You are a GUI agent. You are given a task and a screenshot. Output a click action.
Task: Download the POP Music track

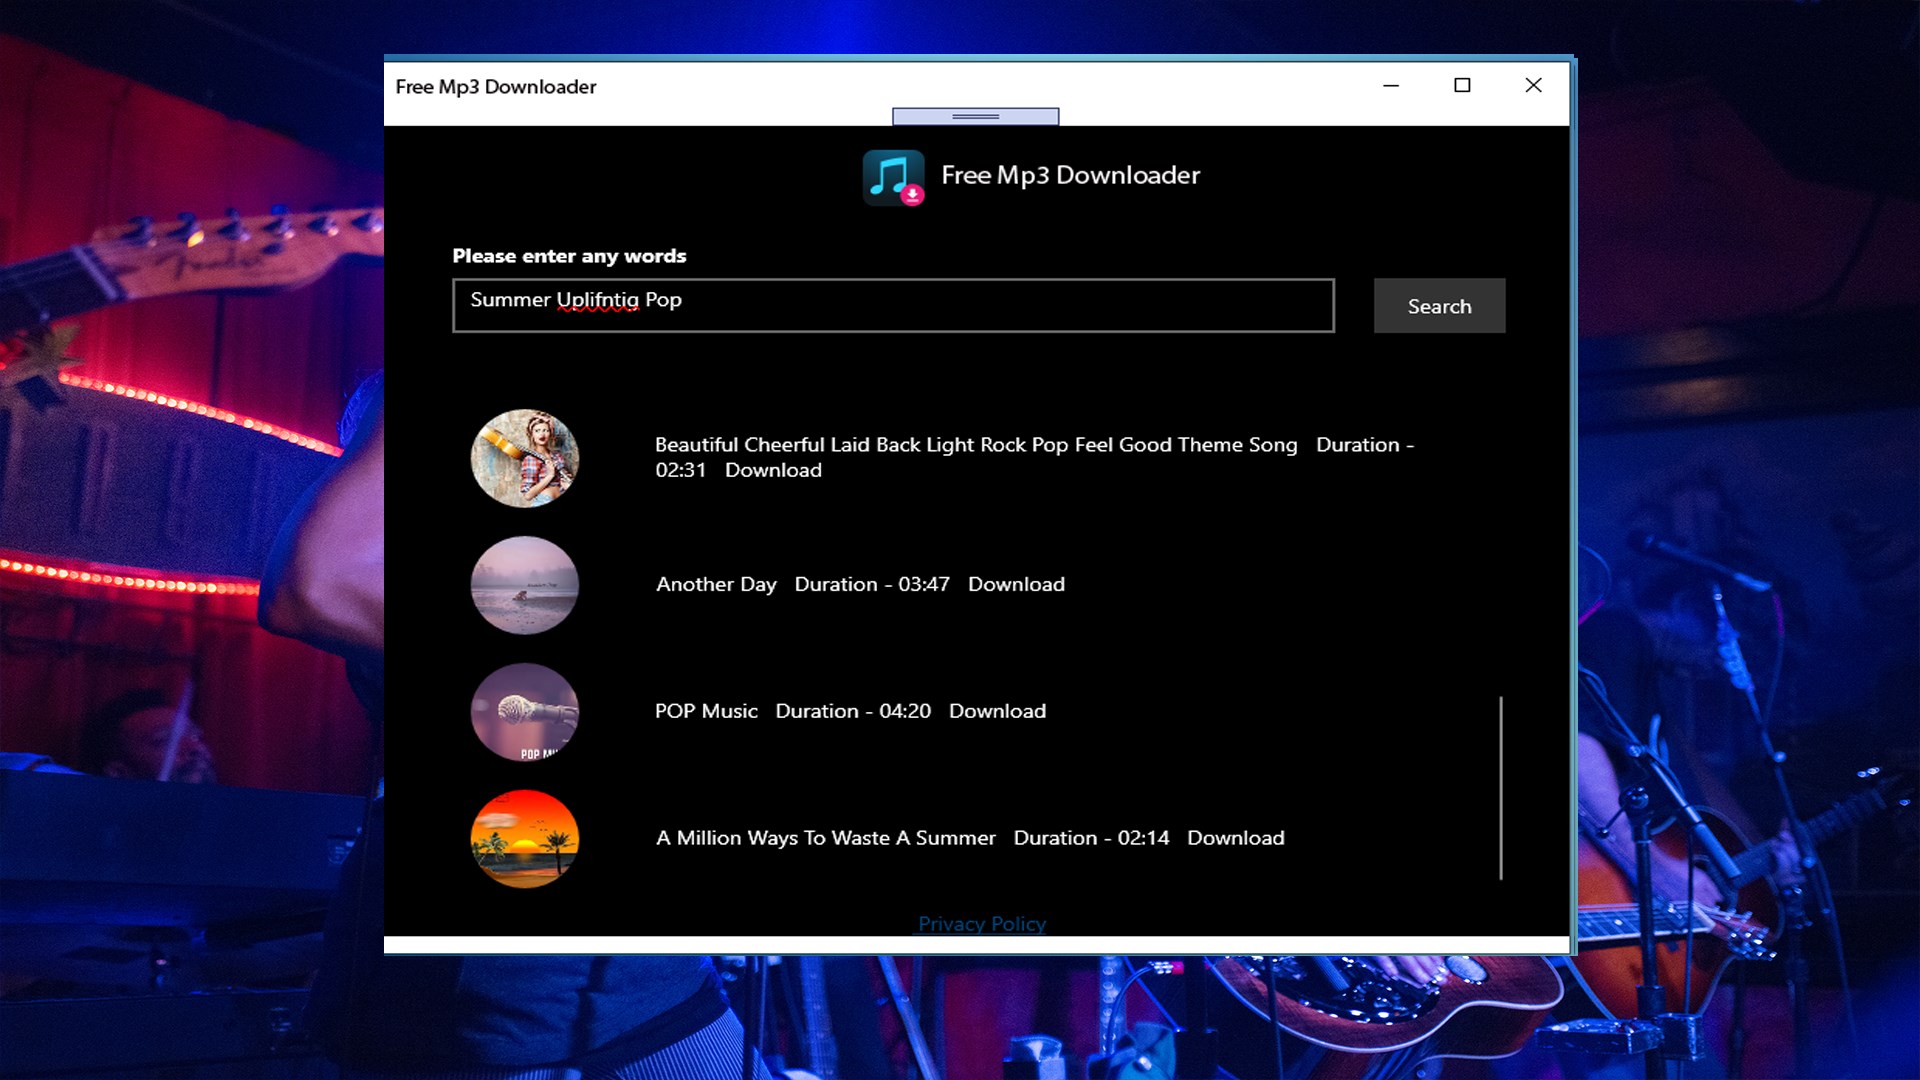tap(996, 712)
